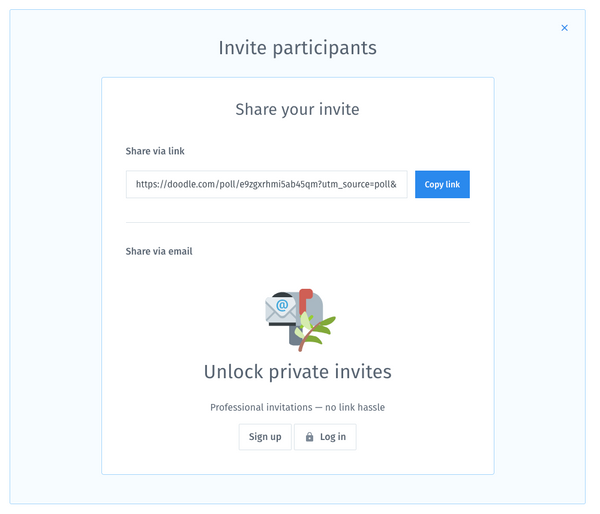Click the envelope with @ symbol
This screenshot has width=600, height=514.
[281, 308]
